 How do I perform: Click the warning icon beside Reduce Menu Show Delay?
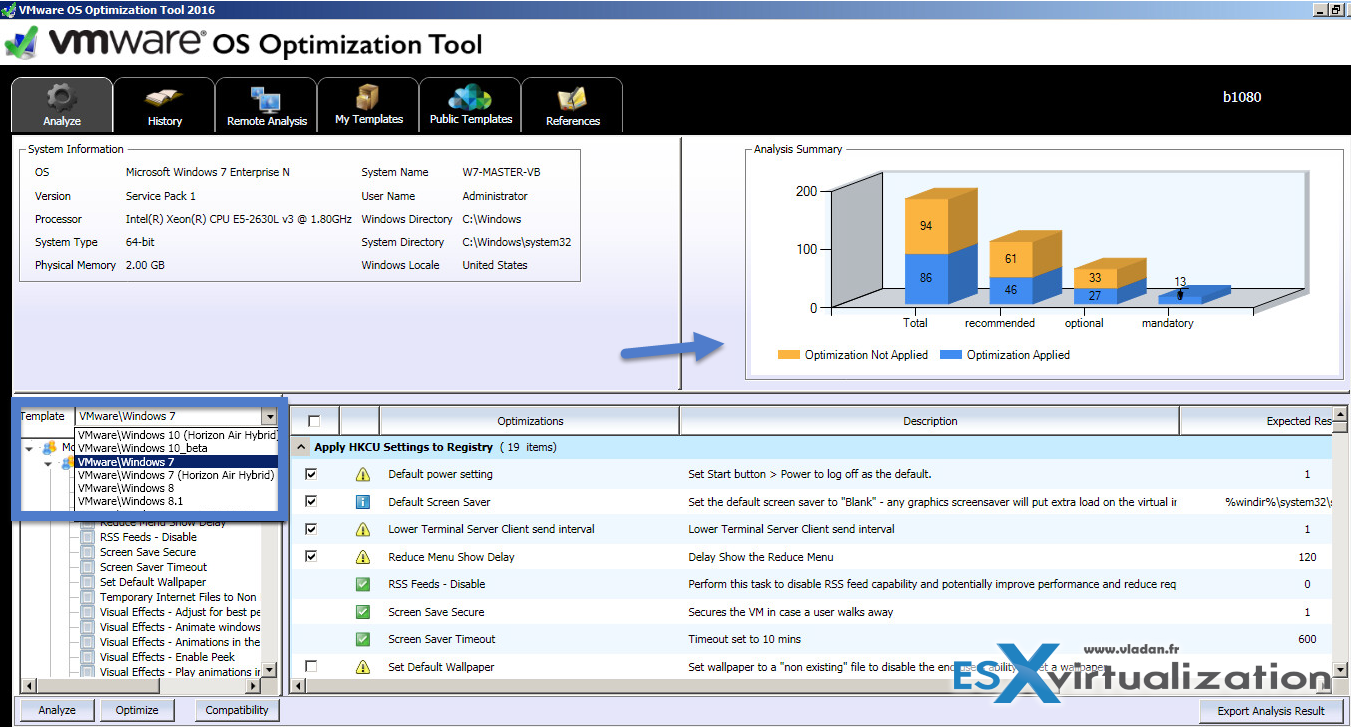[x=363, y=557]
